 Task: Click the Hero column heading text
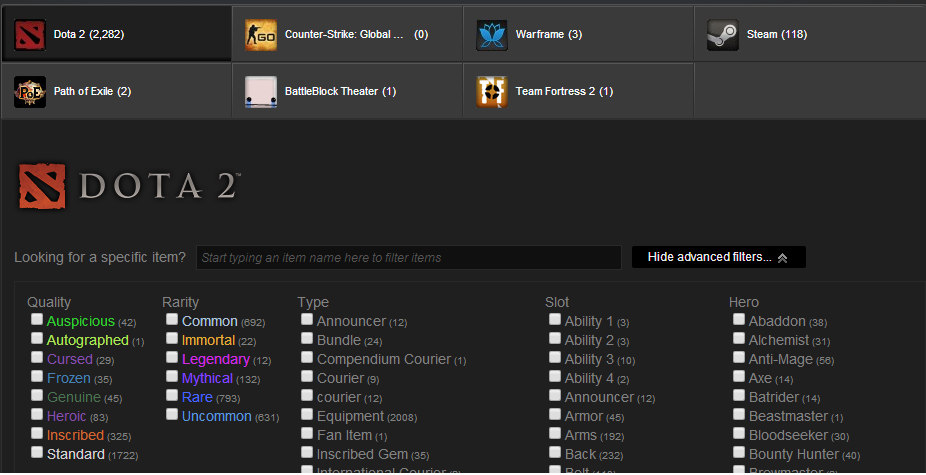click(744, 302)
